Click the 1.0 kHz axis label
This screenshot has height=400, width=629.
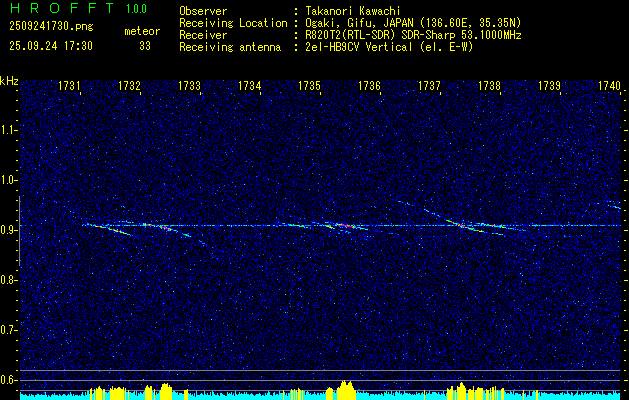(8, 180)
